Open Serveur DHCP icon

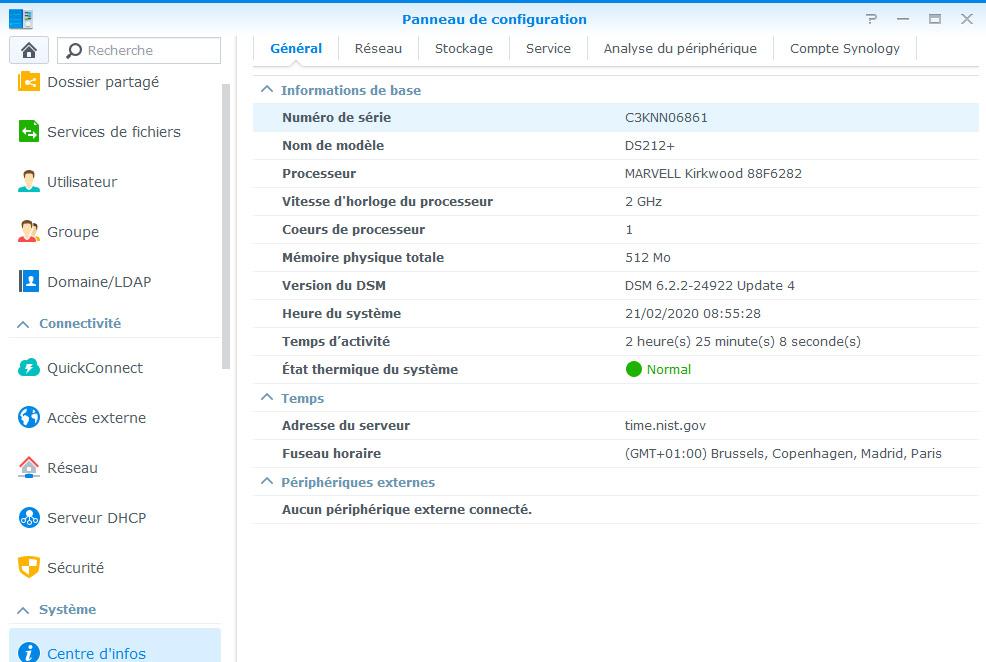[29, 518]
